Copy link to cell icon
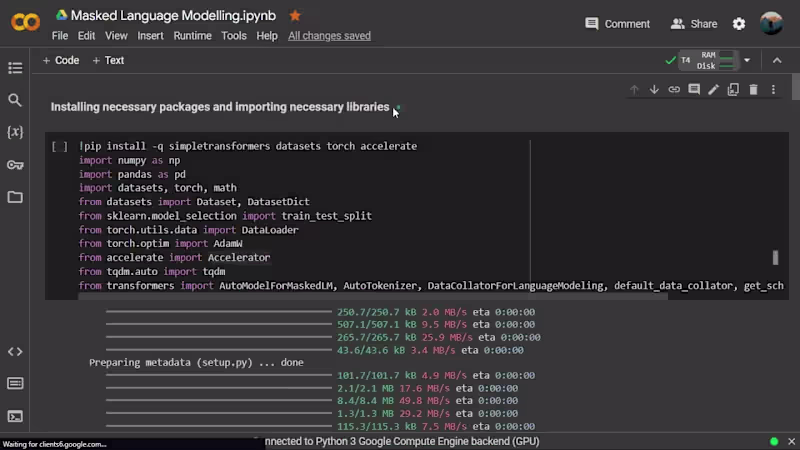 [x=674, y=90]
